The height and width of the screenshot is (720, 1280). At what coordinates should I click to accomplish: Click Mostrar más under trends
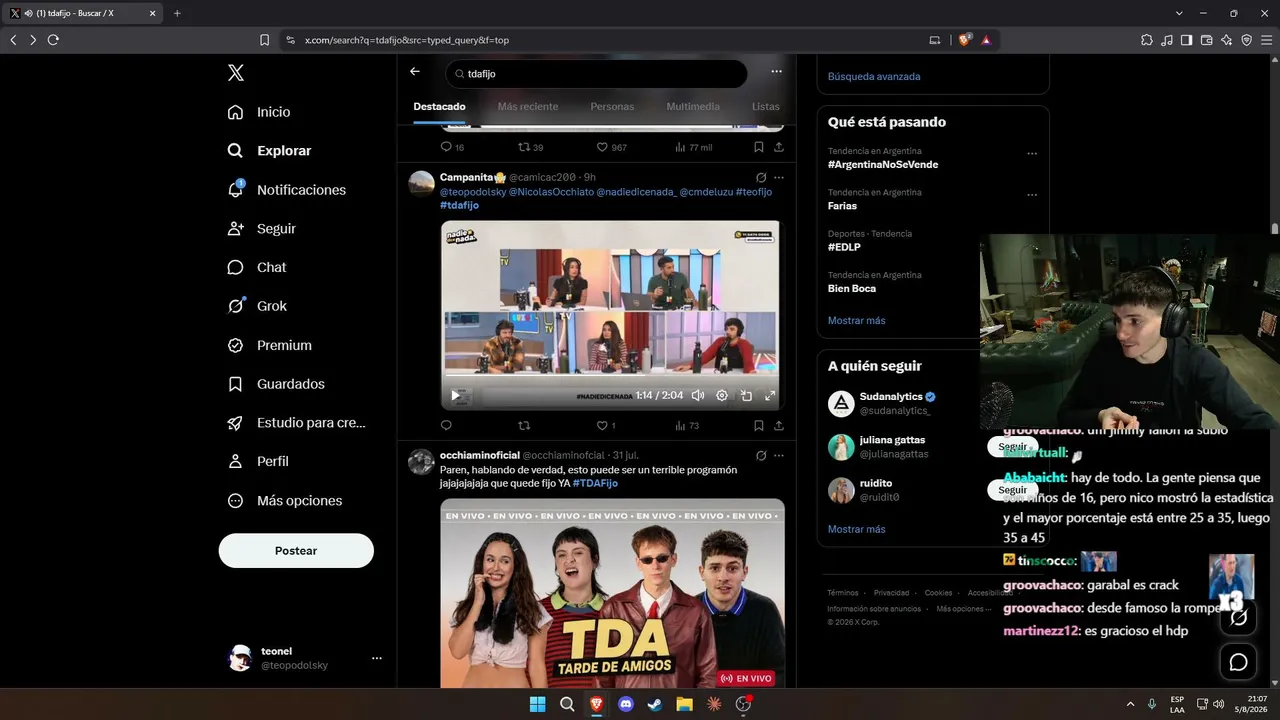(x=857, y=321)
